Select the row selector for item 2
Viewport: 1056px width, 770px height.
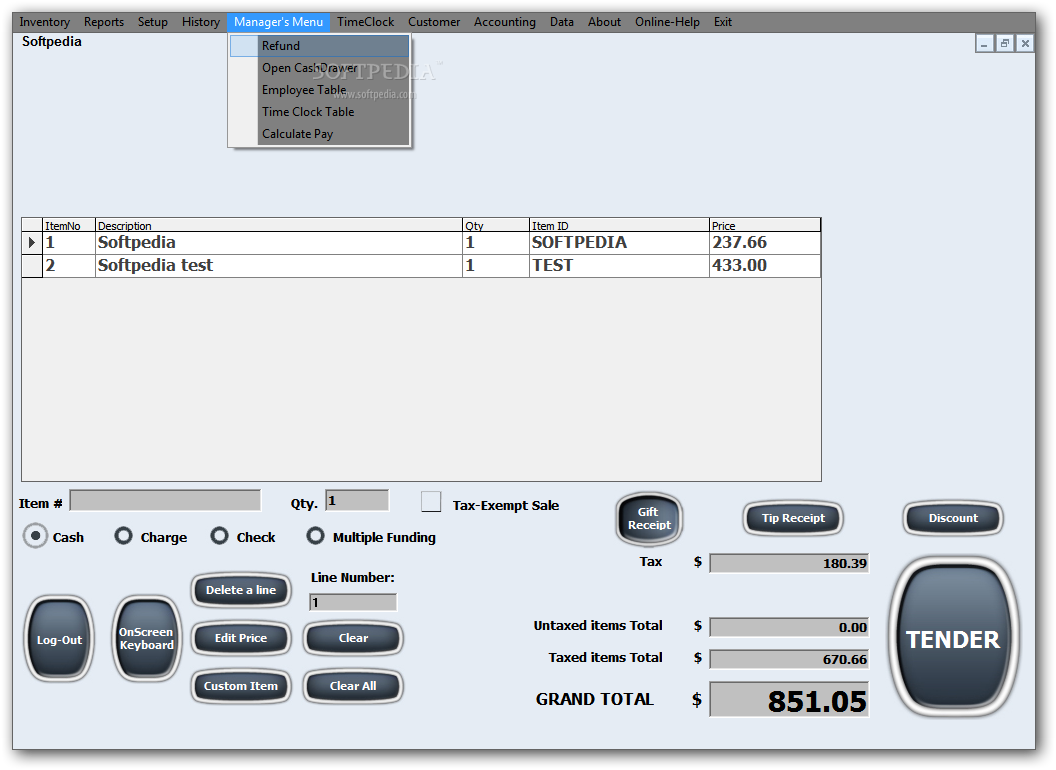point(32,265)
